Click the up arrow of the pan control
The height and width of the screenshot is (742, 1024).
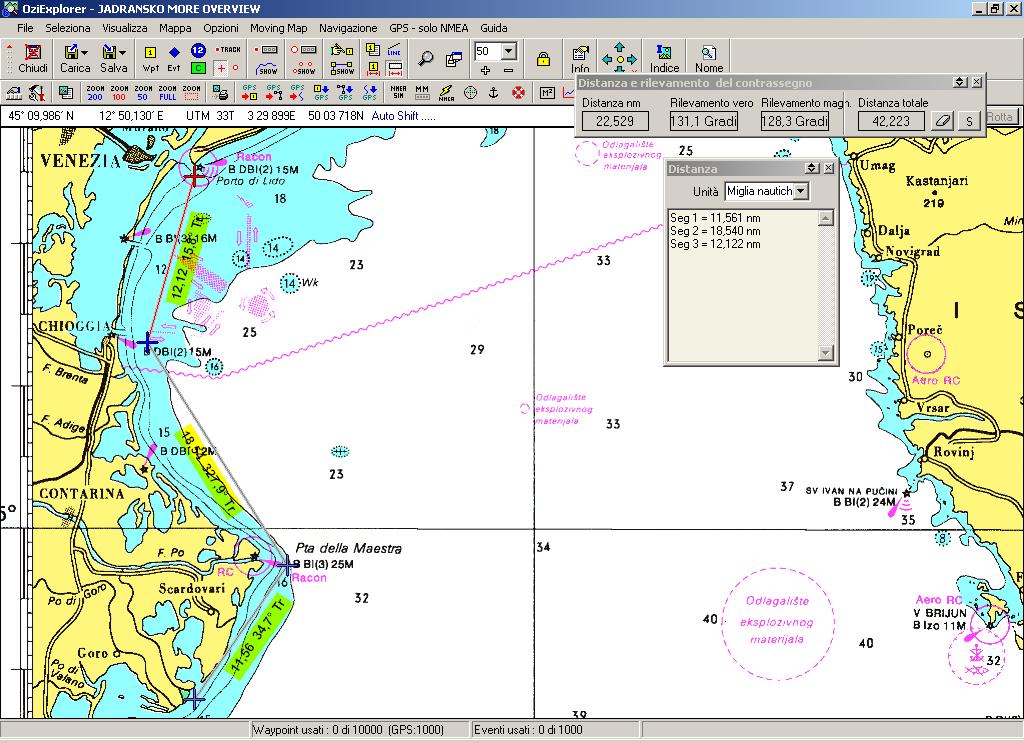coord(619,47)
